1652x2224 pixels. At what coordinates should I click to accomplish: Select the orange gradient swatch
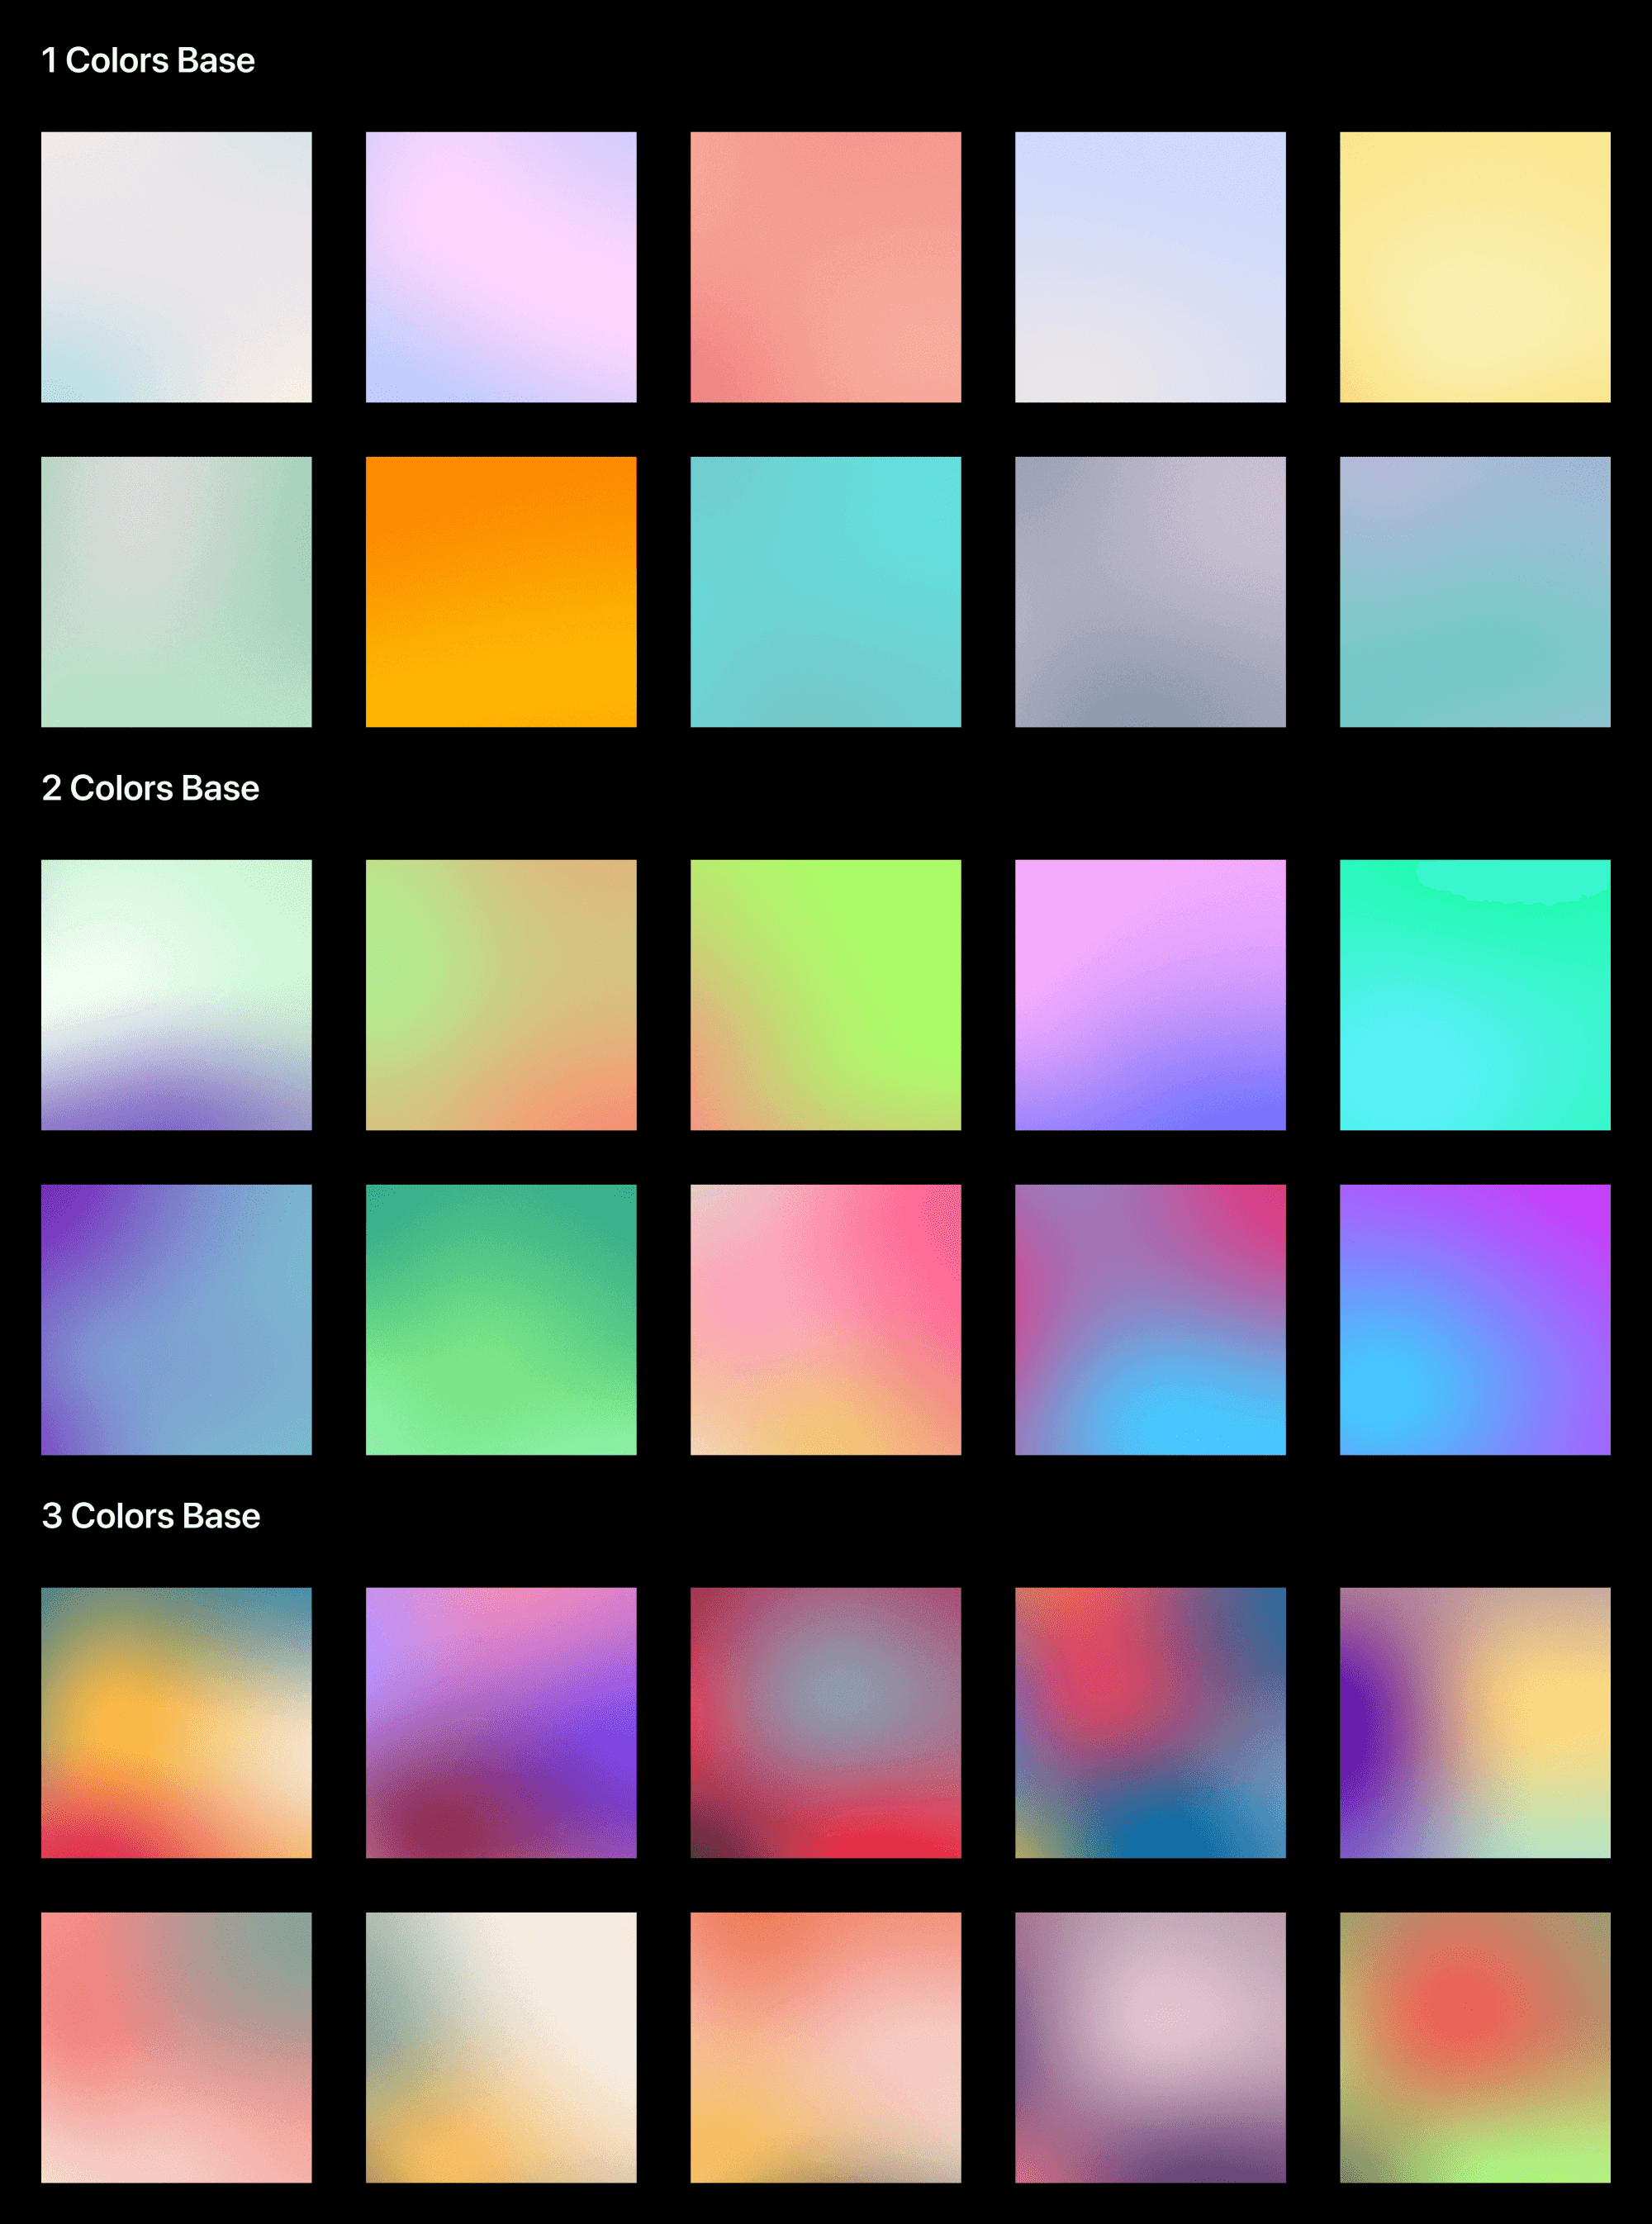coord(502,592)
